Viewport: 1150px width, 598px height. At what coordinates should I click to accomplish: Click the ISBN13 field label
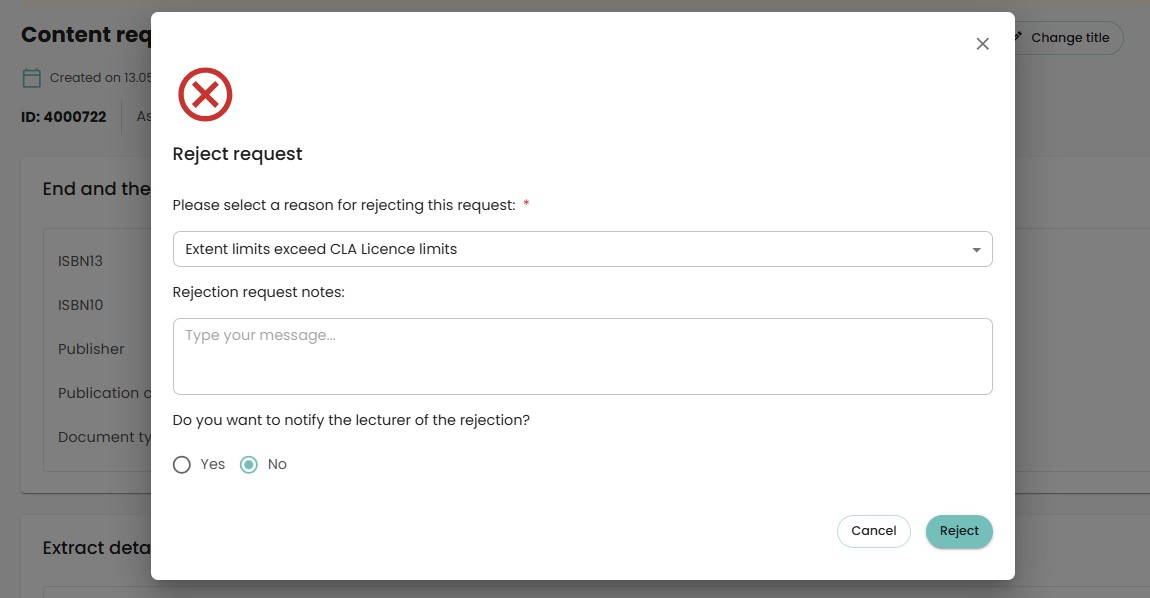(x=81, y=261)
